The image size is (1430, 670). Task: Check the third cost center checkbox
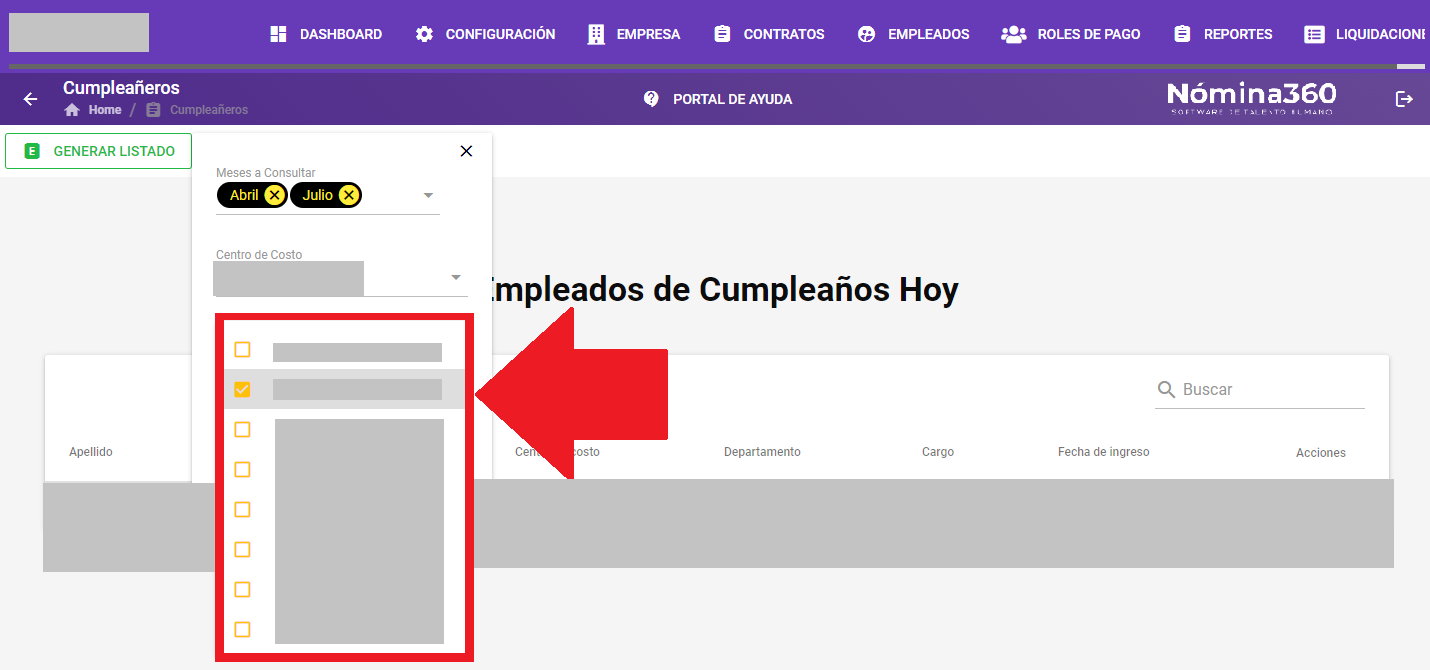[x=242, y=430]
